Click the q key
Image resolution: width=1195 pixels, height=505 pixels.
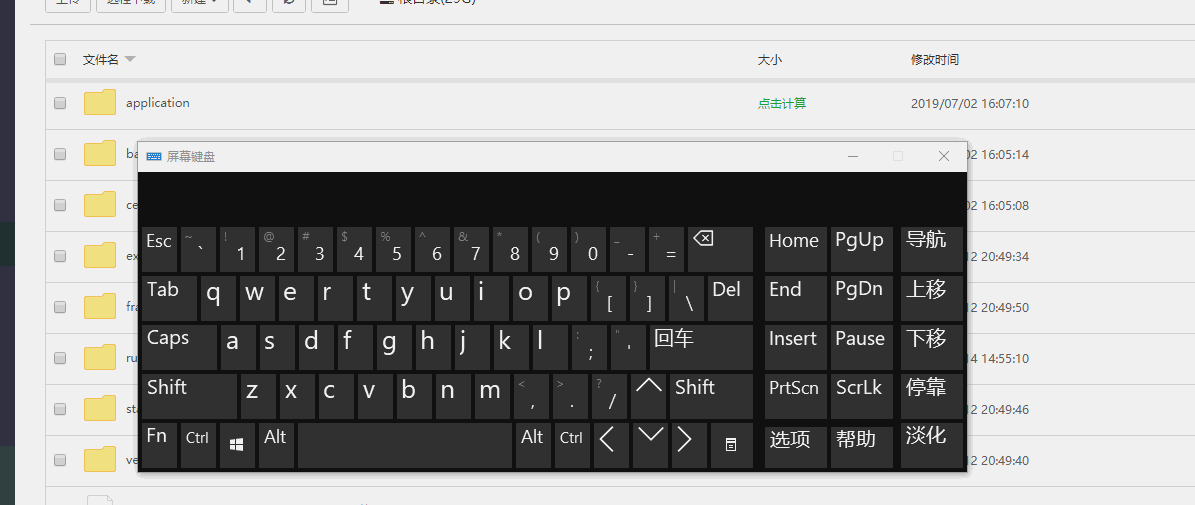(218, 299)
